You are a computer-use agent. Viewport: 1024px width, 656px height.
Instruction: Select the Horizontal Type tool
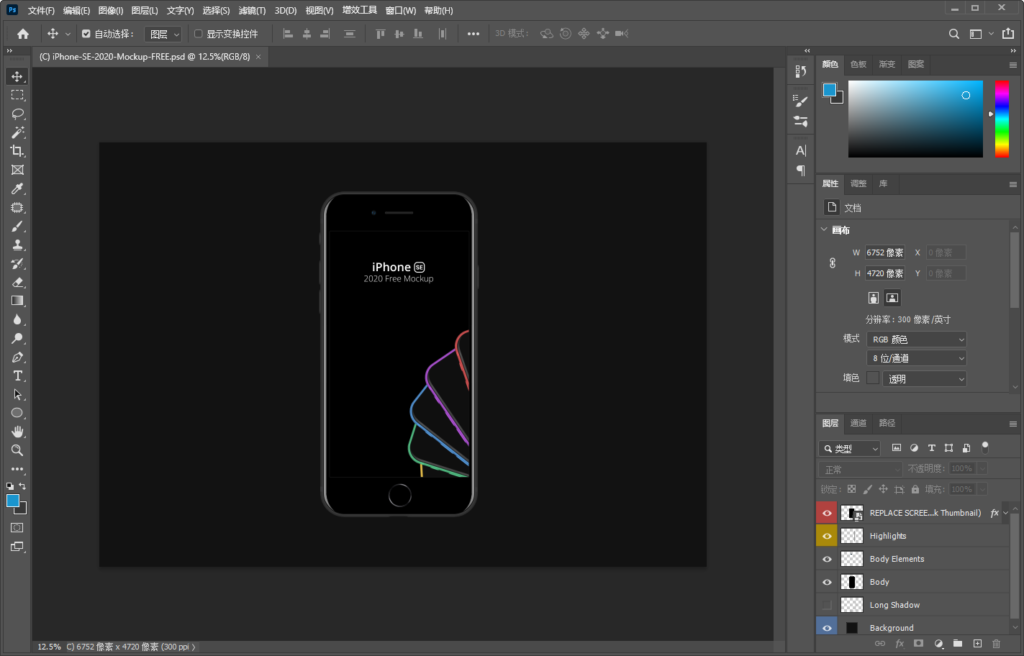pos(17,376)
